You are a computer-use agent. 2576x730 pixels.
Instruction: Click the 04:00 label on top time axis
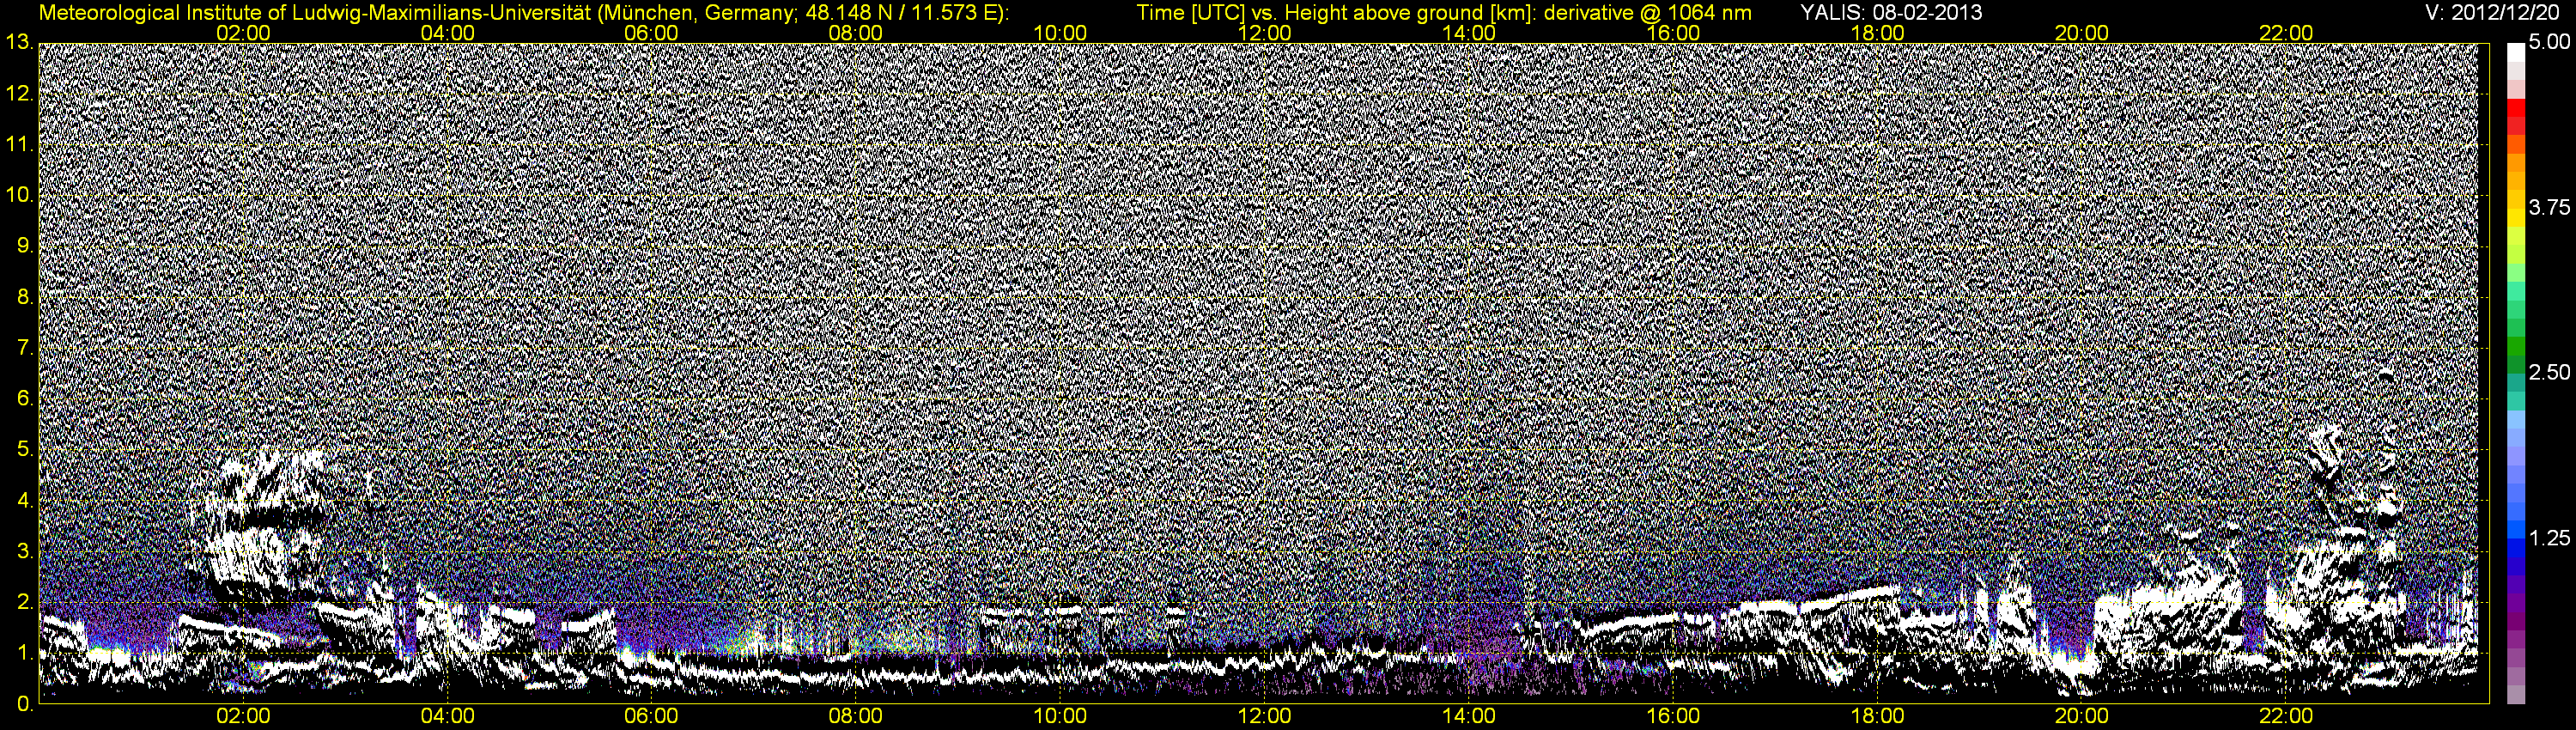point(447,33)
